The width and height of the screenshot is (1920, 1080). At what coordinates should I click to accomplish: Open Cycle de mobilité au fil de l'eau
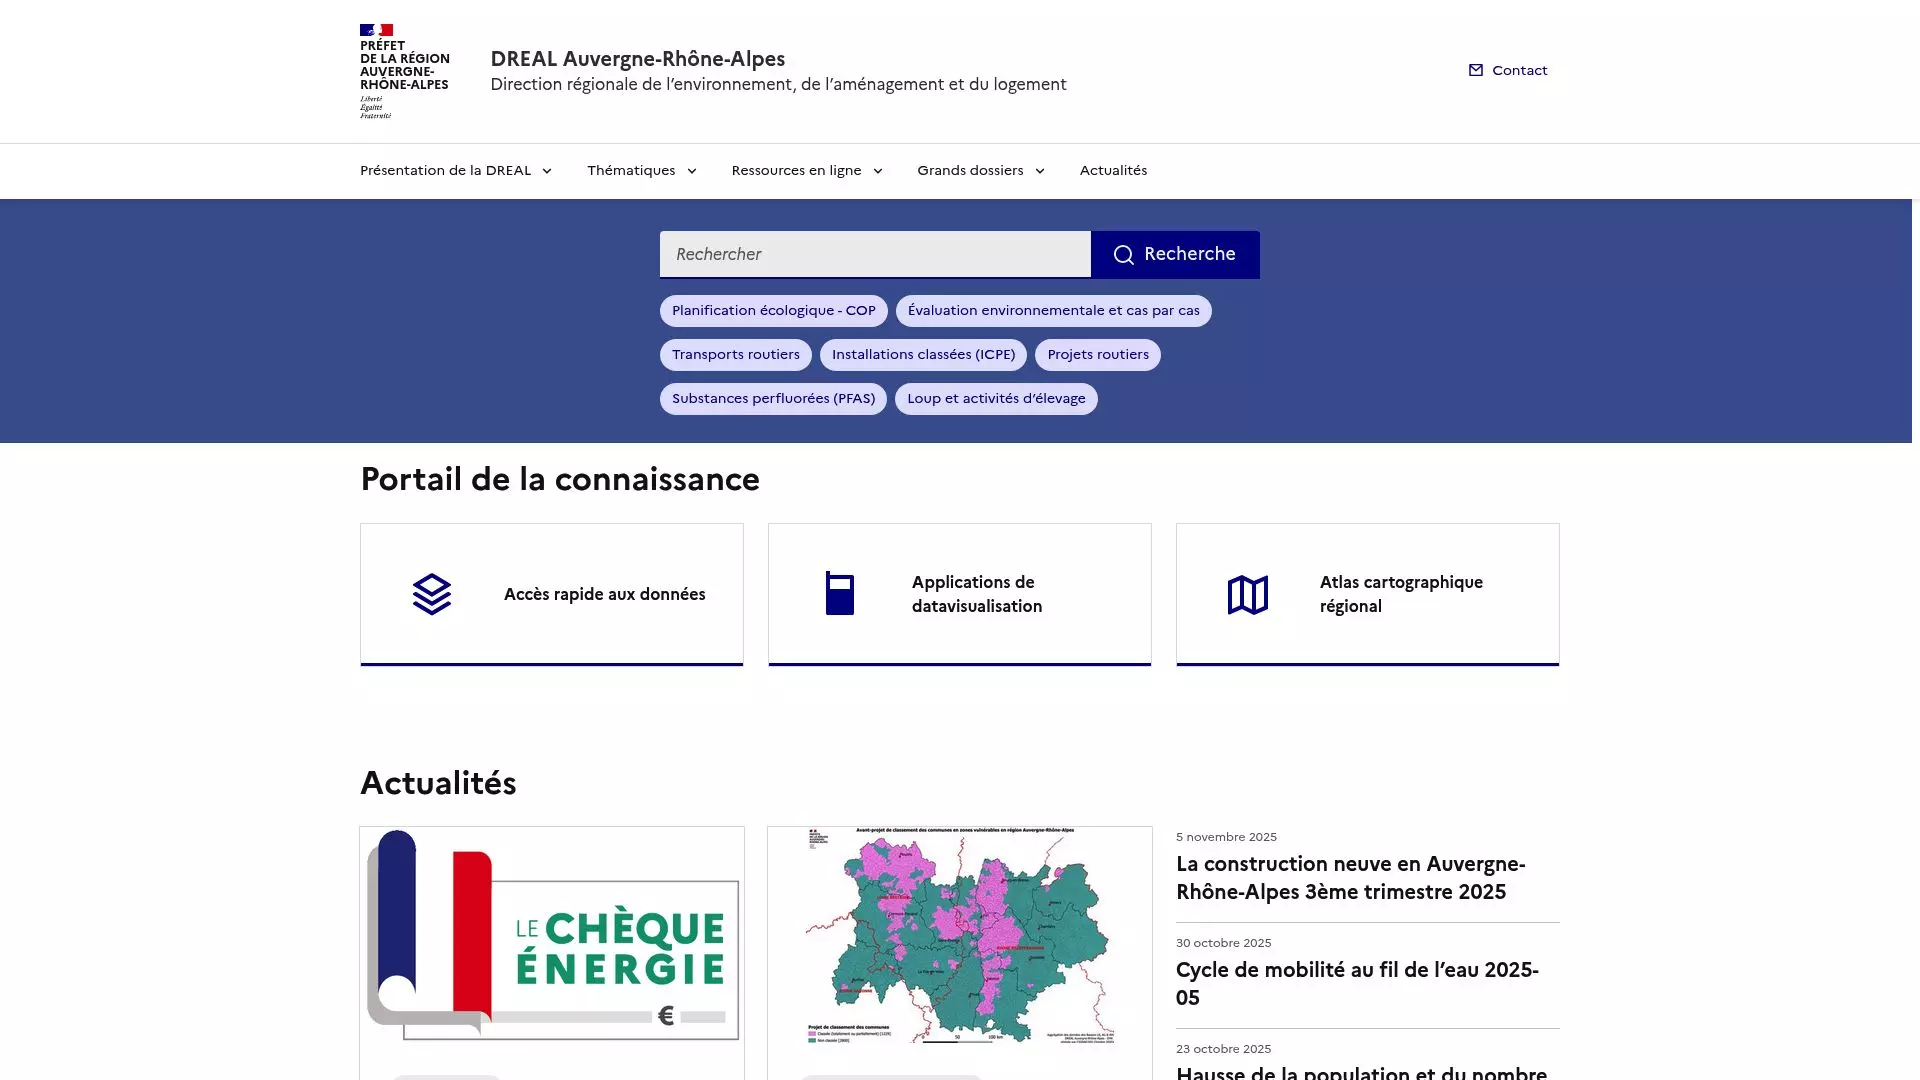pos(1357,983)
